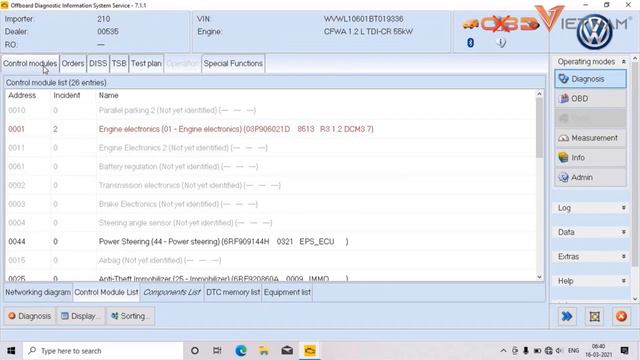Viewport: 640px width, 360px height.
Task: Expand the Data section
Action: pos(623,232)
